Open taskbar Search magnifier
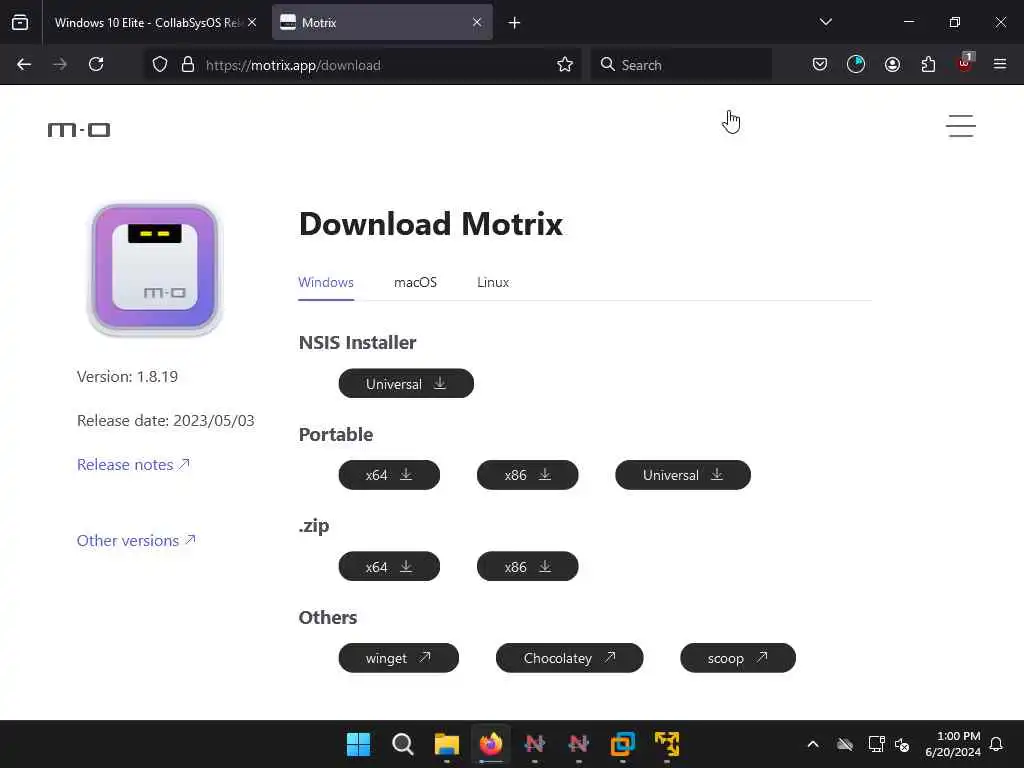Screen dimensions: 1024x768 pos(402,744)
